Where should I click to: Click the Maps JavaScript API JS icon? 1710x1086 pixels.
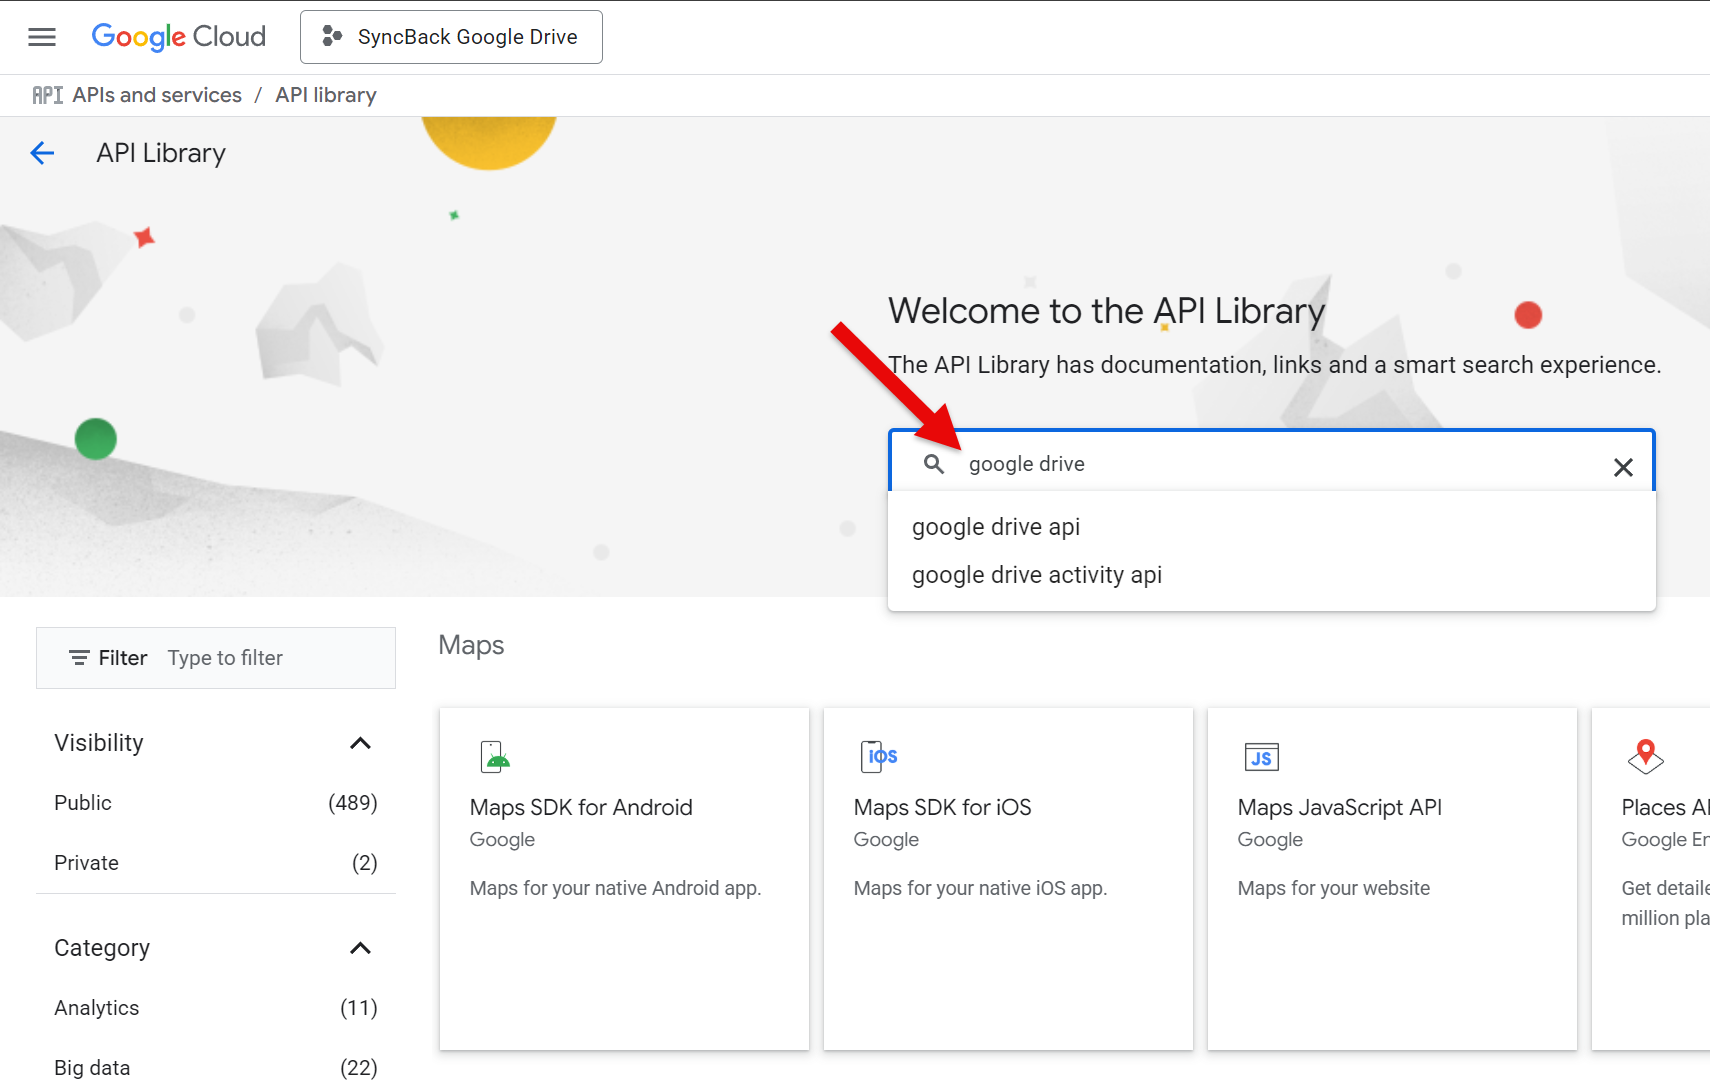(1262, 757)
